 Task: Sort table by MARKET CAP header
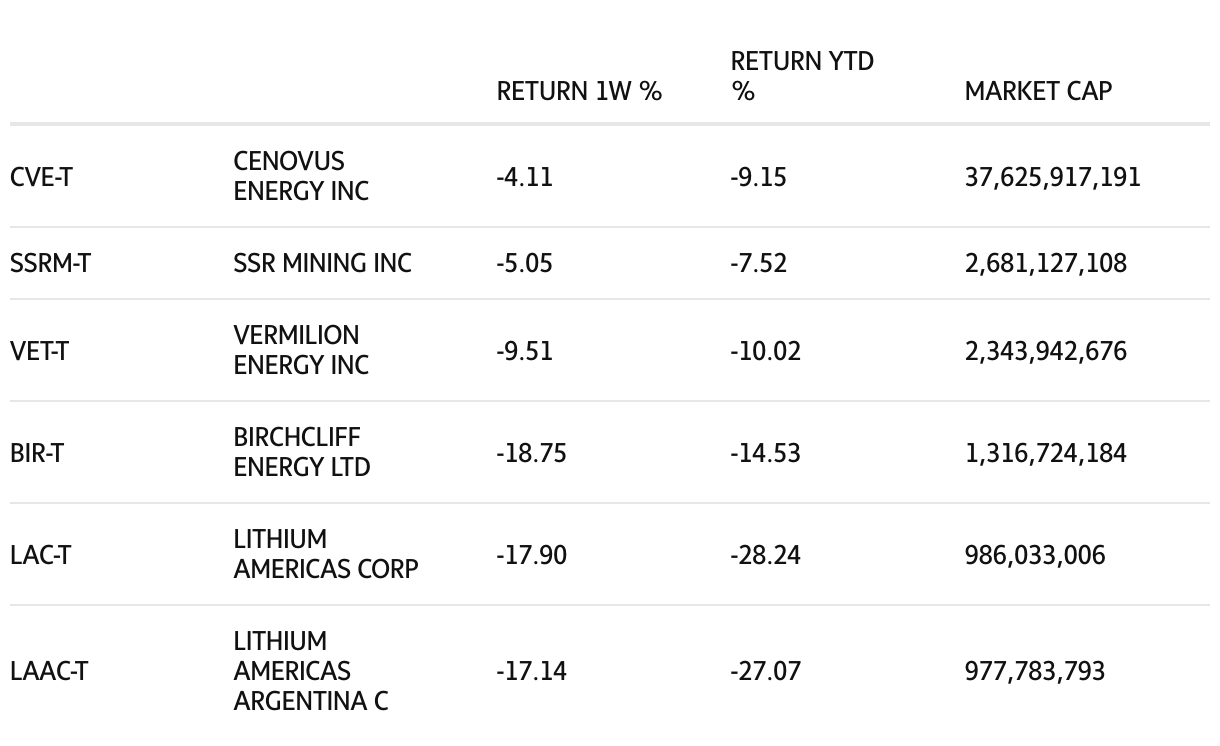1038,91
